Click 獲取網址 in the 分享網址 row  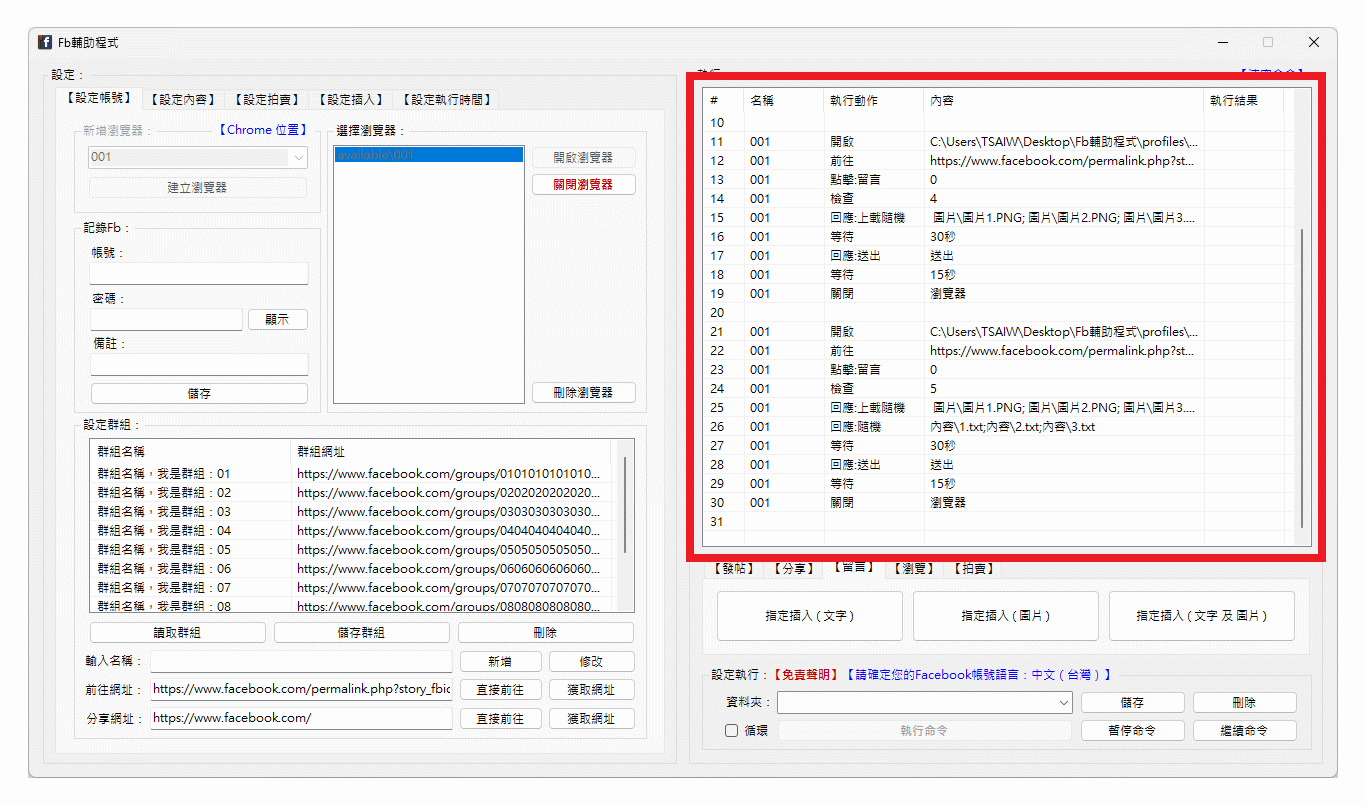(591, 718)
